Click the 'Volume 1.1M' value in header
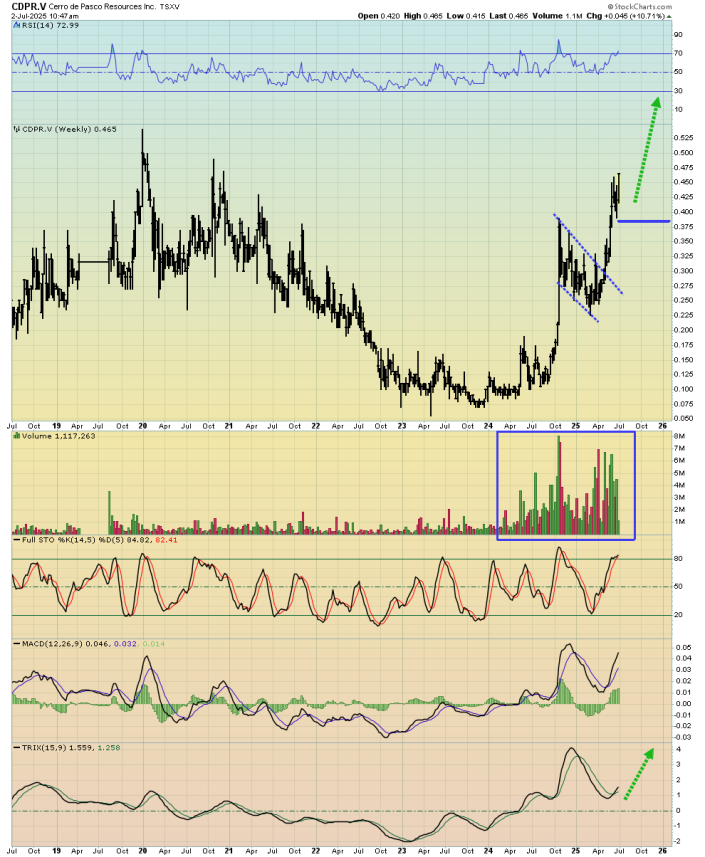 [x=557, y=16]
